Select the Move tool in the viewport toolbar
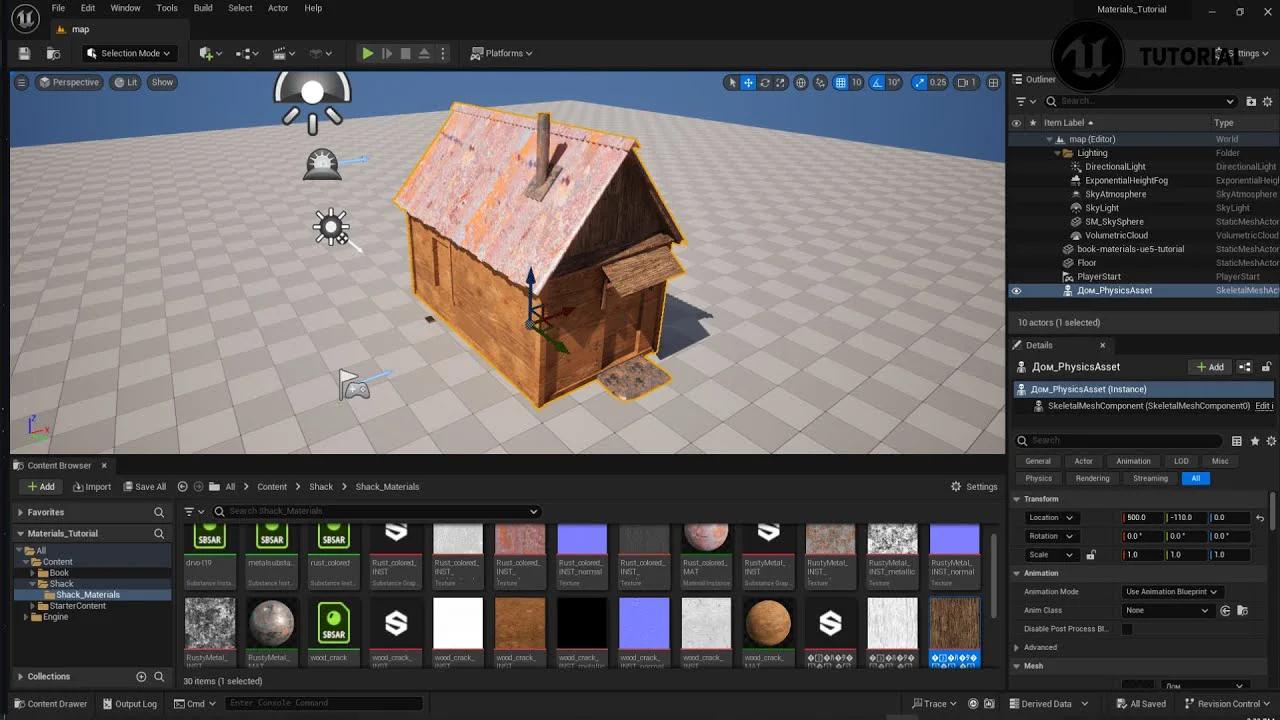 (x=748, y=82)
